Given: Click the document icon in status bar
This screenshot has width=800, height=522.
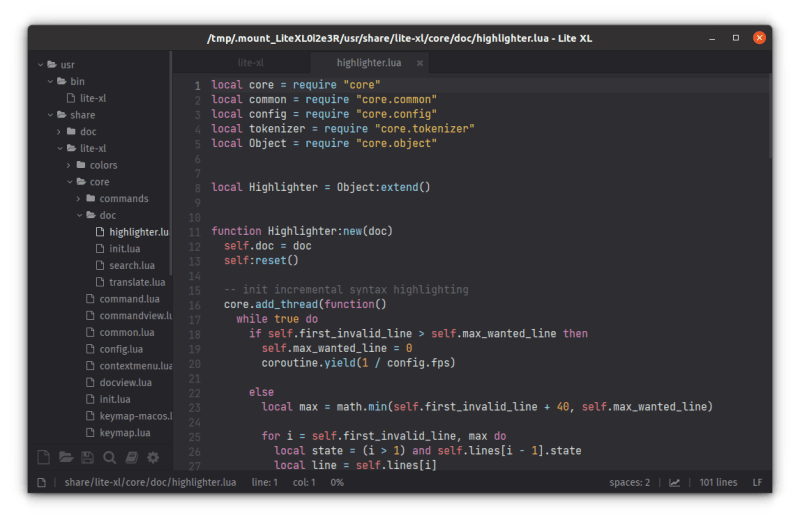Looking at the screenshot, I should coord(42,483).
